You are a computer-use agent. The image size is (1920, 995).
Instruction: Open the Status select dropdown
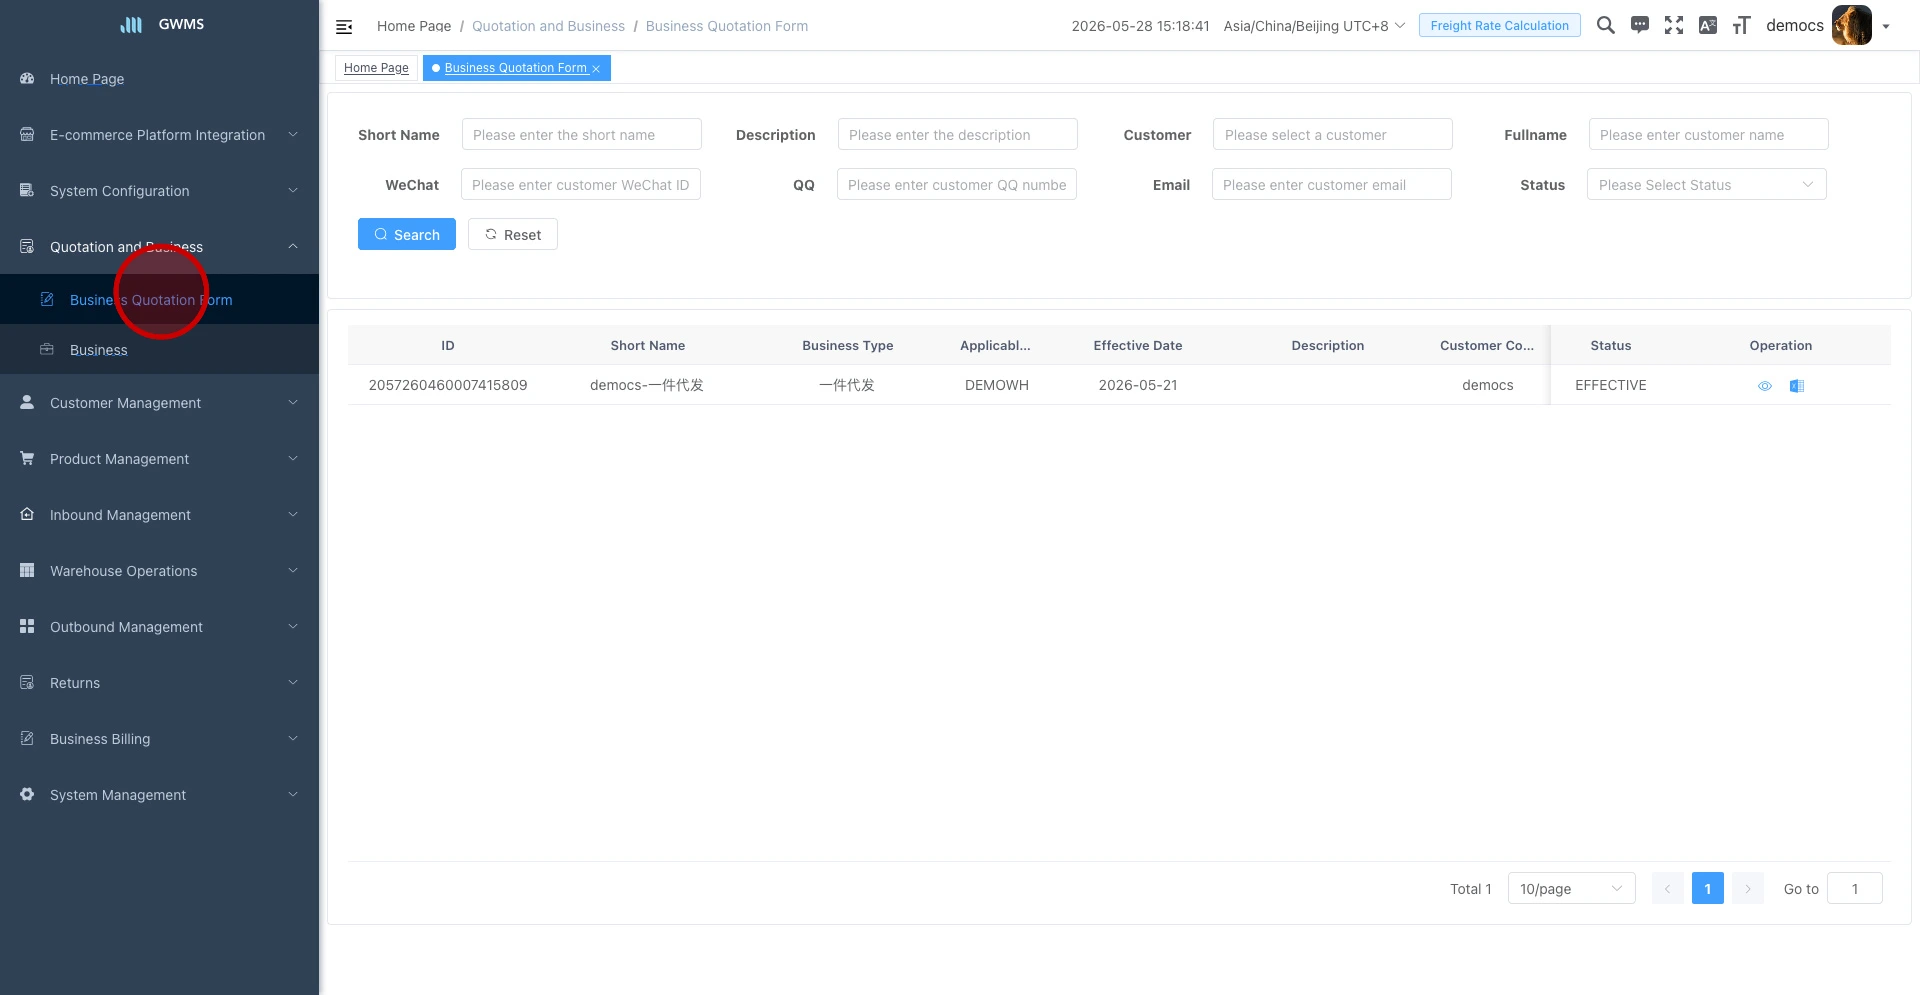(x=1706, y=184)
